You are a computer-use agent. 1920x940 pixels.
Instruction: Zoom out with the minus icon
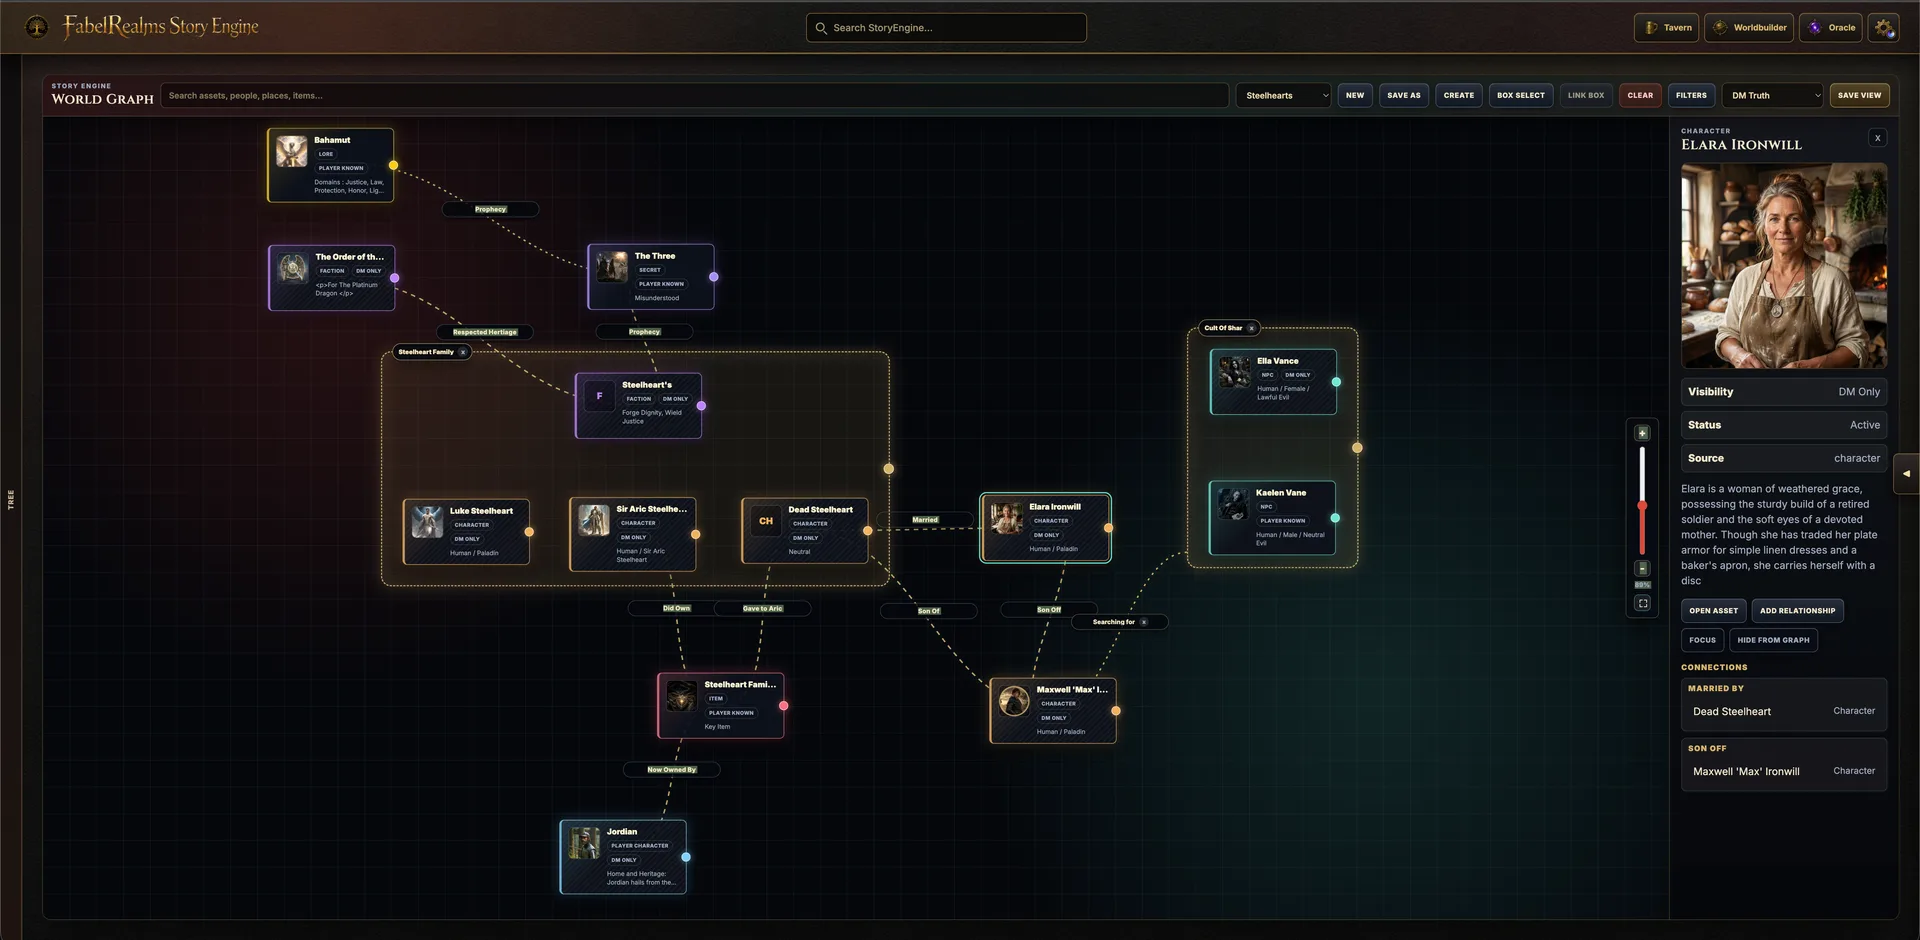(1642, 568)
